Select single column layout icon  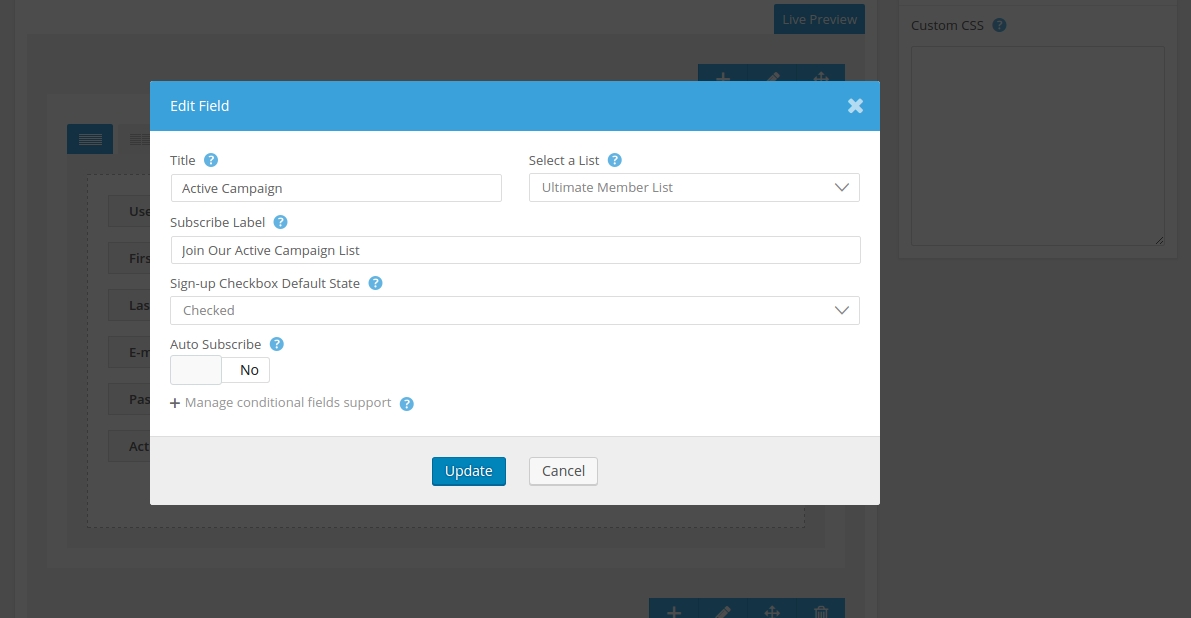point(90,139)
